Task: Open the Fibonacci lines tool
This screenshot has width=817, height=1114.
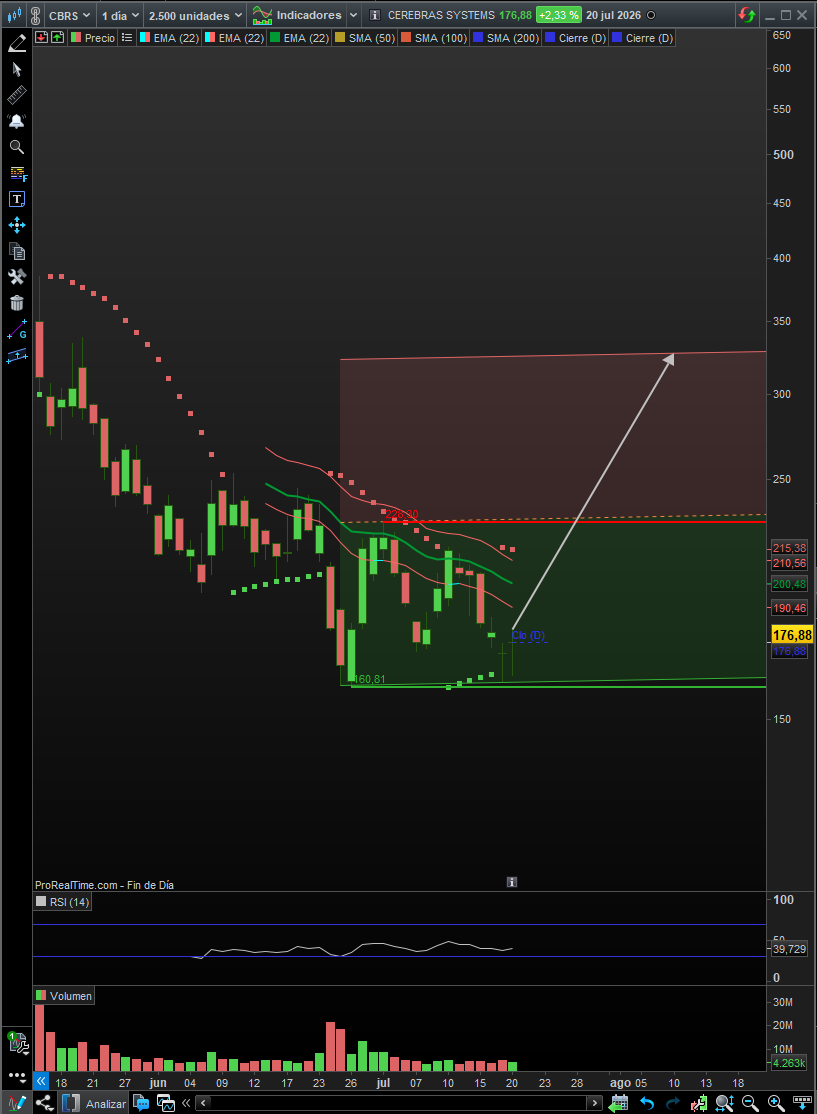Action: (x=17, y=173)
